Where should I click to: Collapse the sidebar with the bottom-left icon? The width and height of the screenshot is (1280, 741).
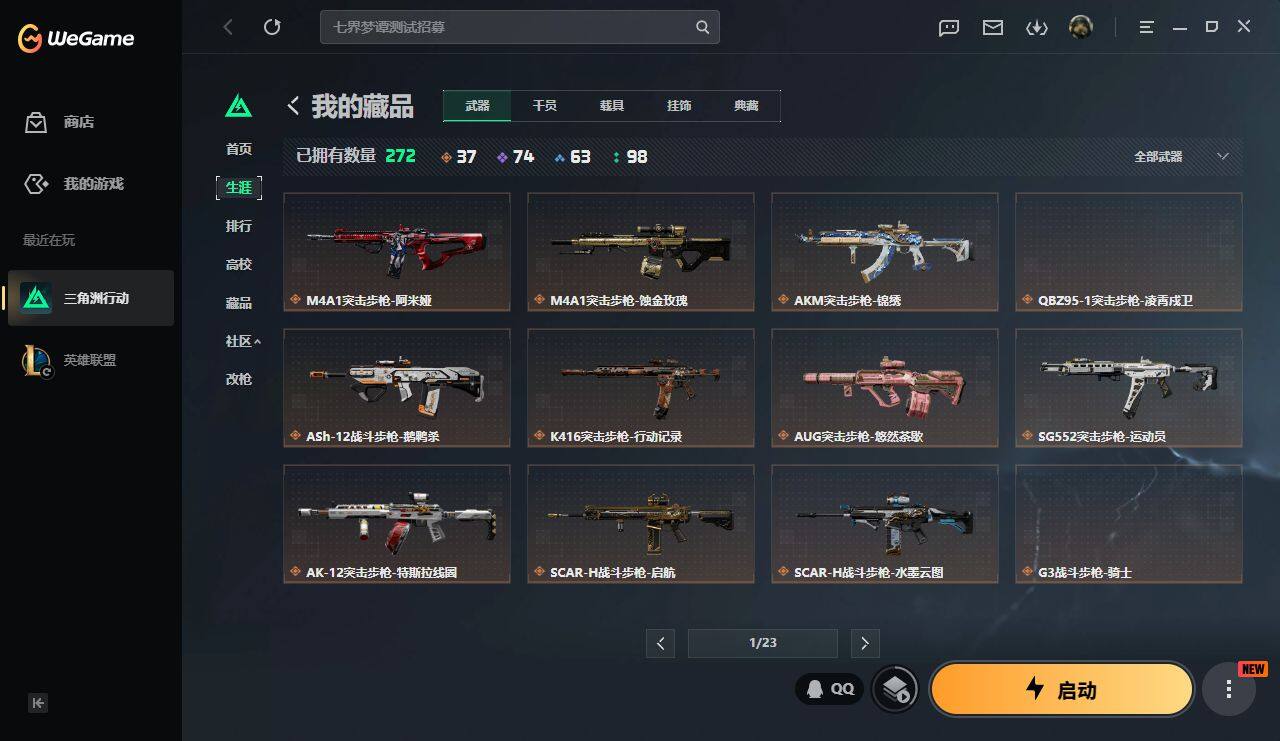click(x=38, y=703)
